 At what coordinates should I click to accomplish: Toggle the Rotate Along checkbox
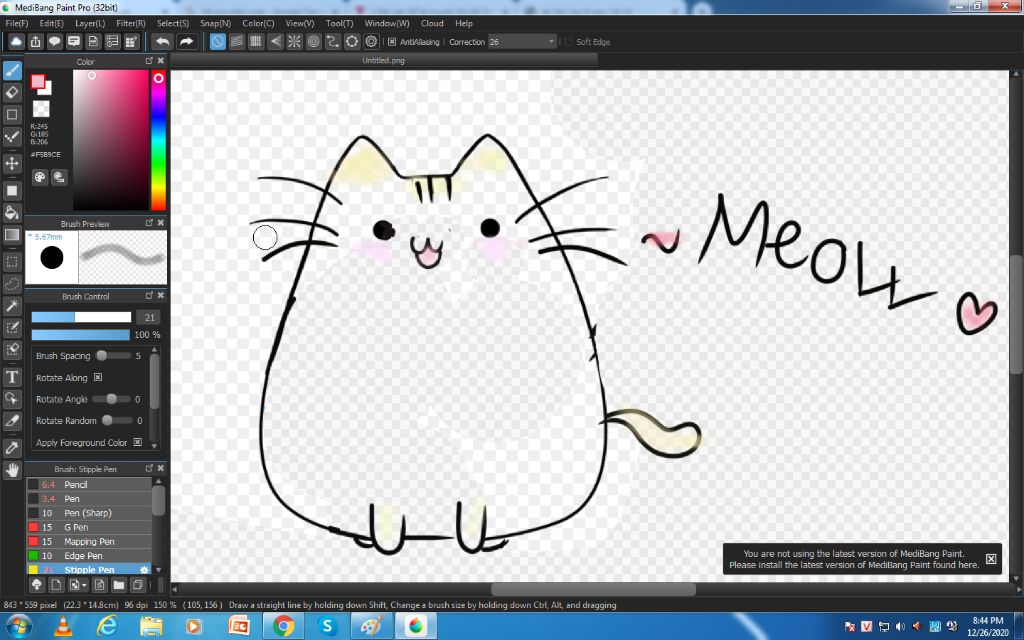[x=98, y=377]
